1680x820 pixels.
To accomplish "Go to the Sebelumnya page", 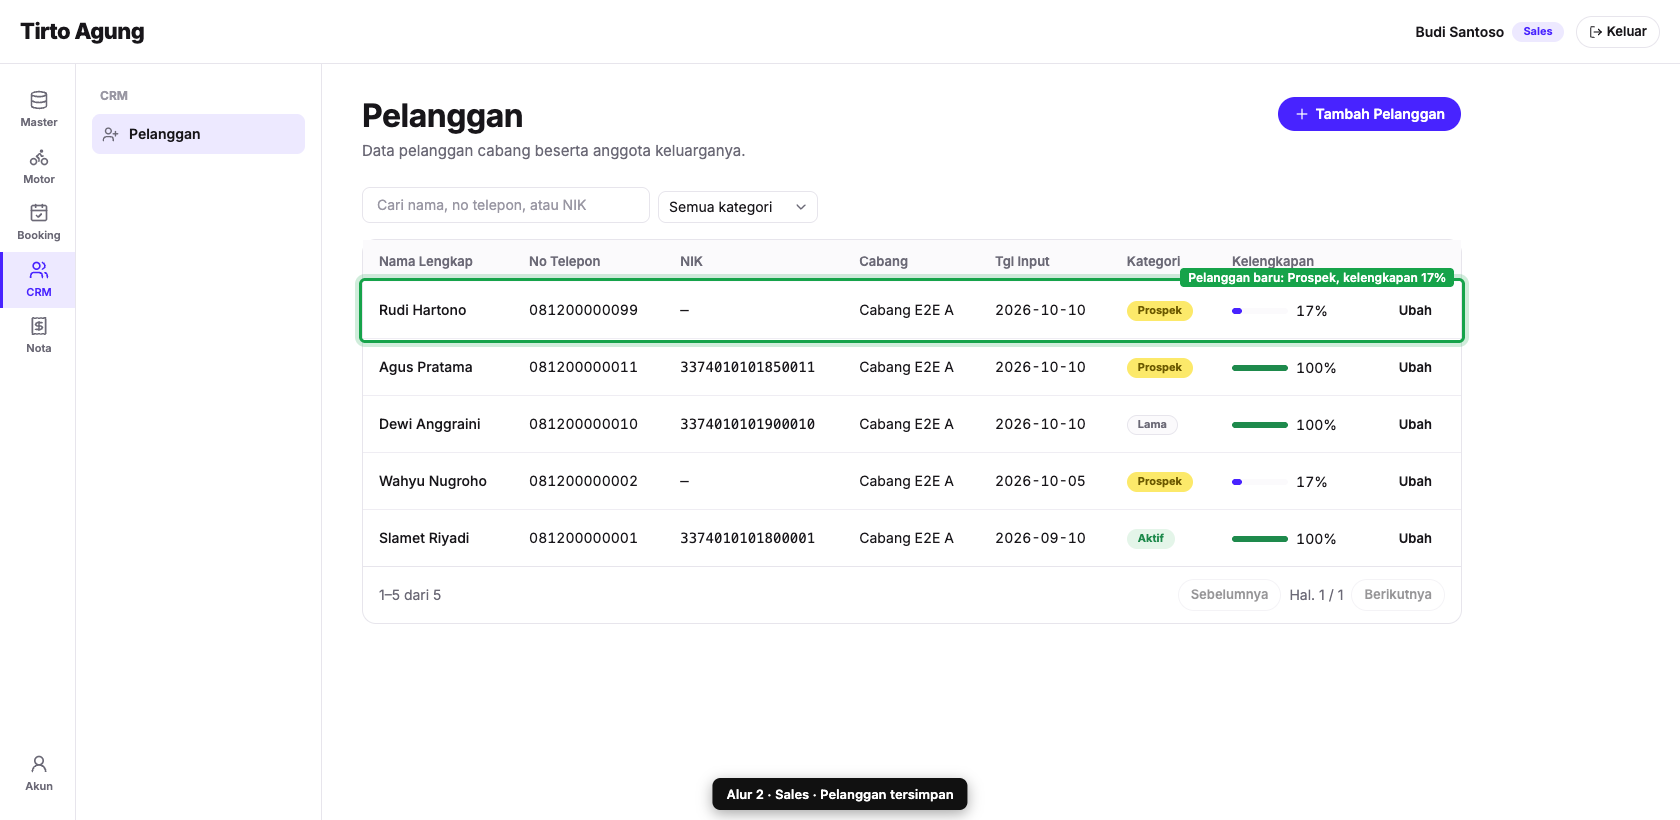I will [1229, 594].
